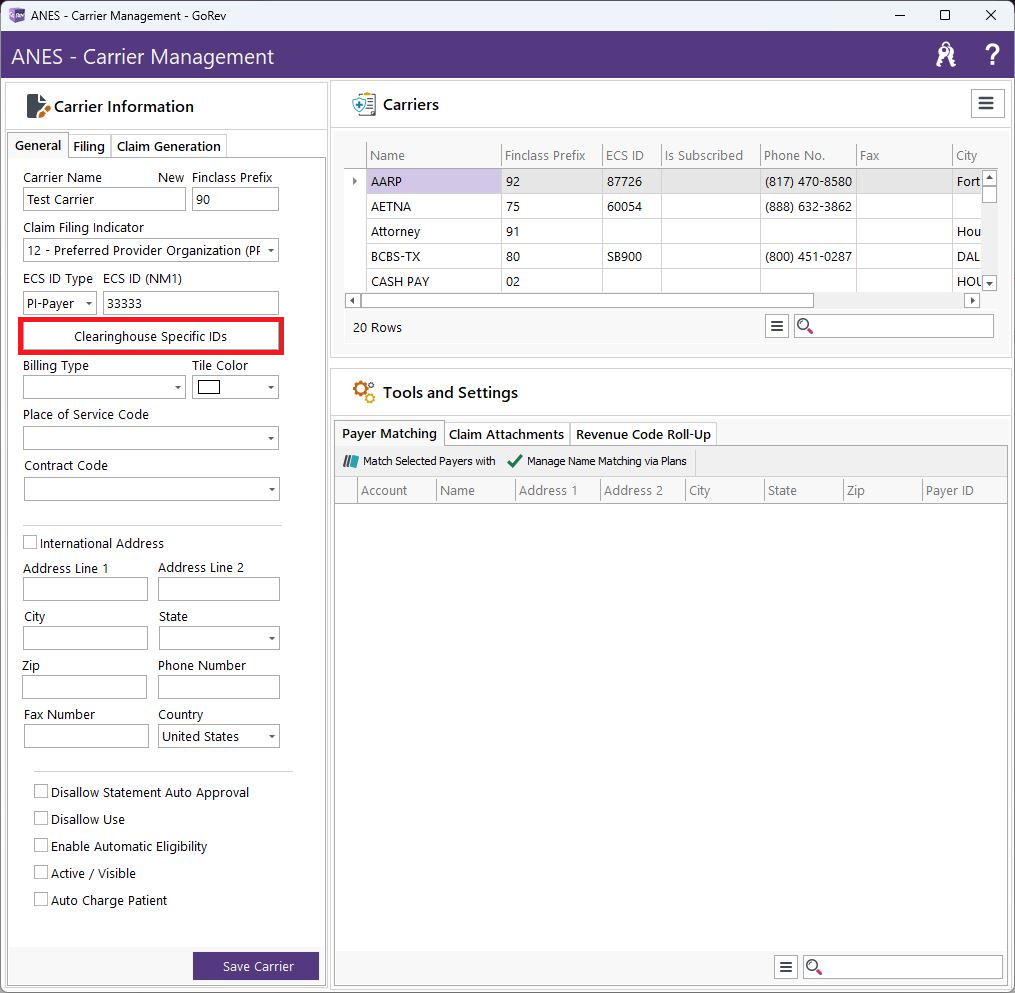
Task: Sort carriers by Is Subscribed column
Action: pyautogui.click(x=710, y=155)
